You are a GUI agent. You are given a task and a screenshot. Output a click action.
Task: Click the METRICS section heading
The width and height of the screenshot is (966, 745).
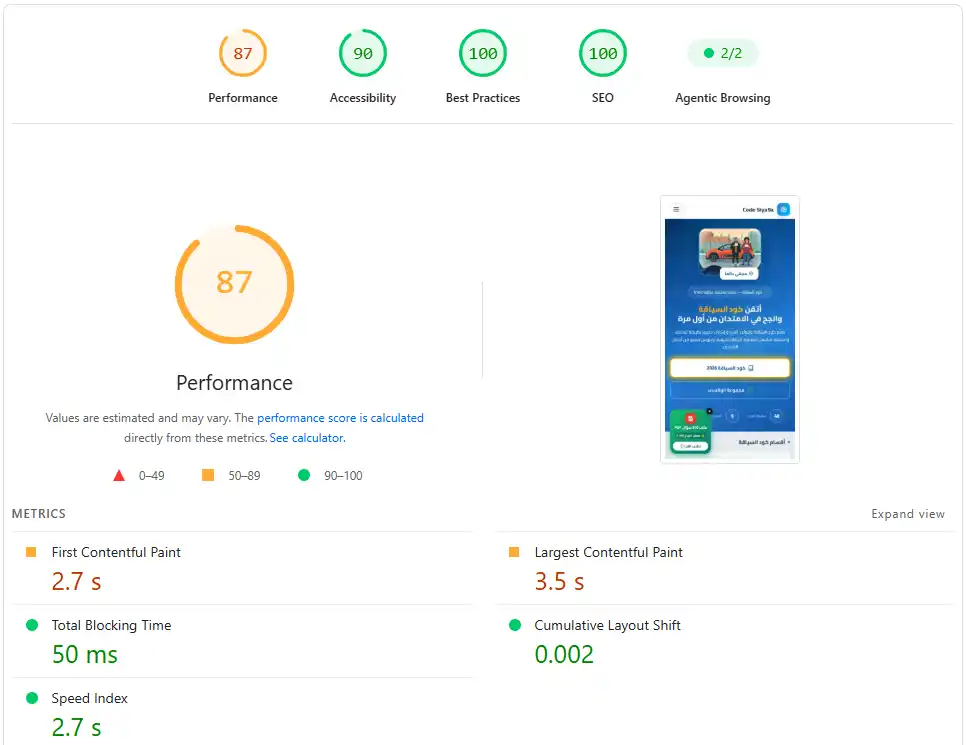coord(38,513)
